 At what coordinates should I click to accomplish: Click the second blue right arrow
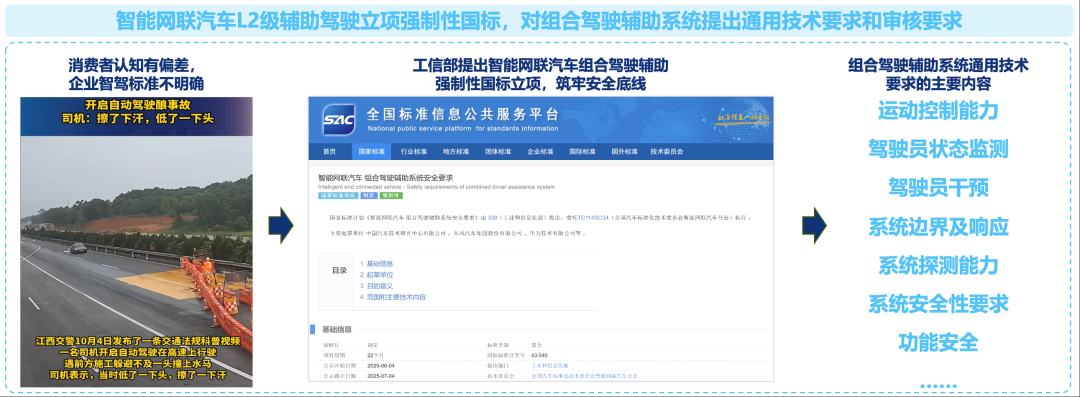(814, 224)
